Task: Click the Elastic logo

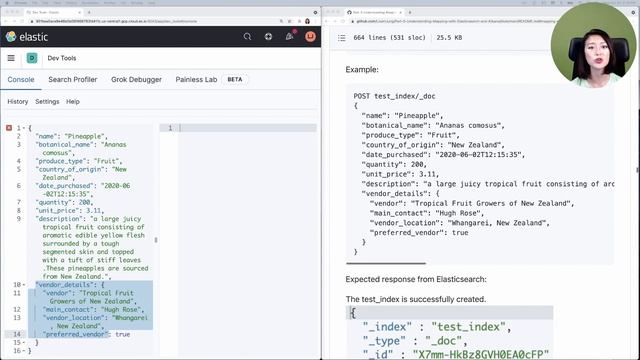Action: pos(27,37)
